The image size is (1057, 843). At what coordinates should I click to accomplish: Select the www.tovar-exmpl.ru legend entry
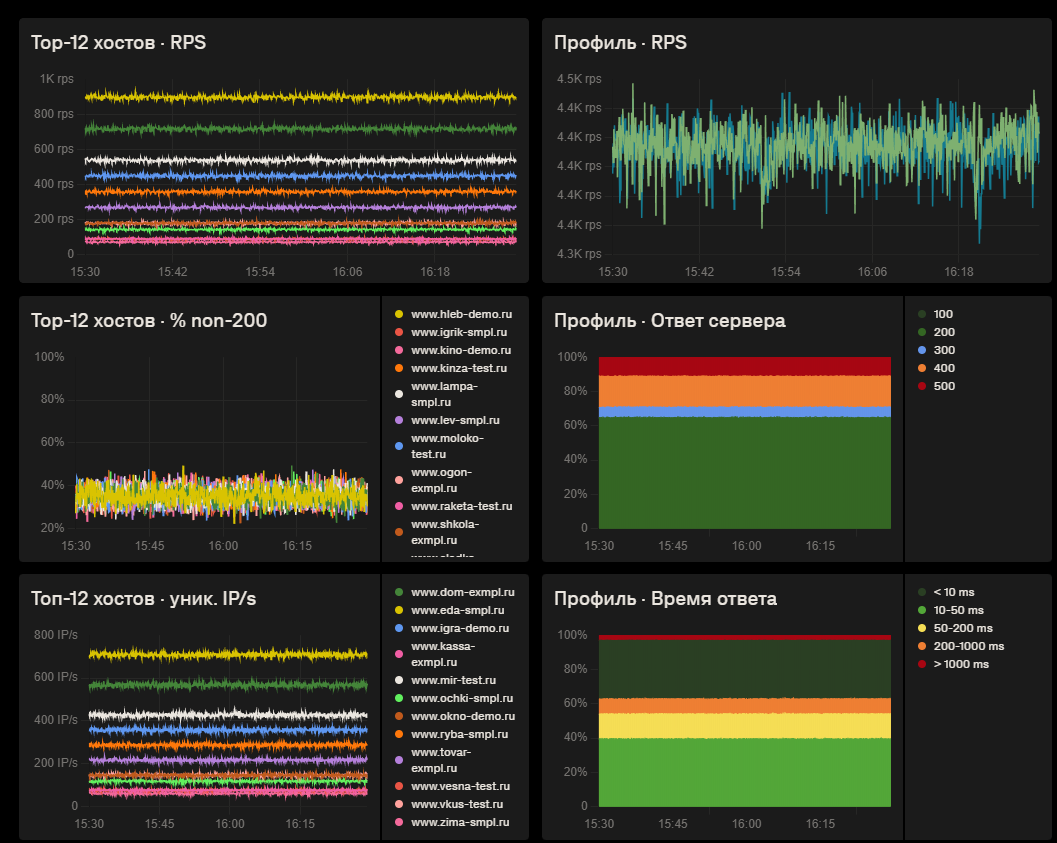[441, 760]
